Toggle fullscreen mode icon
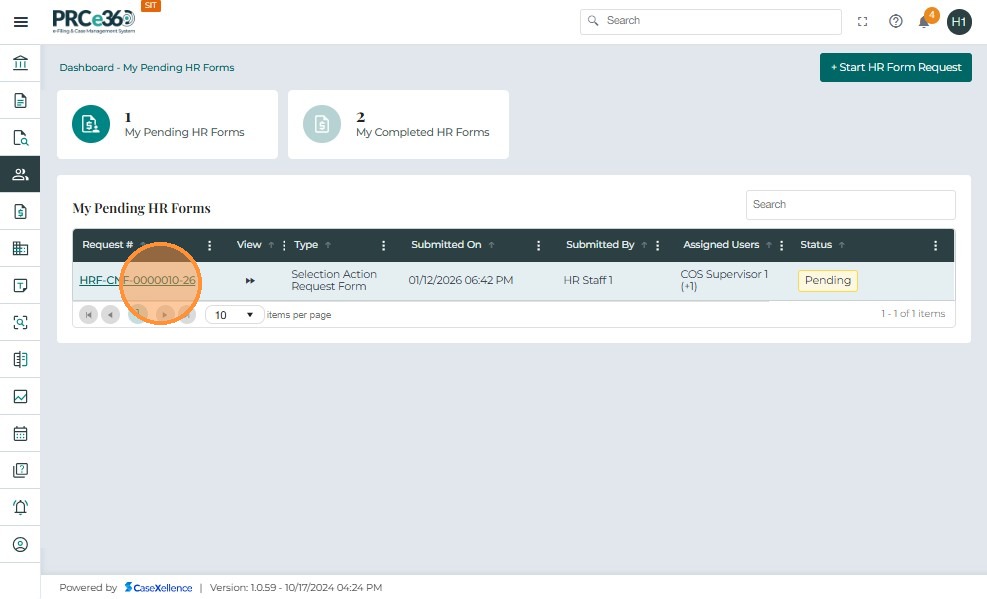The height and width of the screenshot is (599, 987). pos(862,21)
